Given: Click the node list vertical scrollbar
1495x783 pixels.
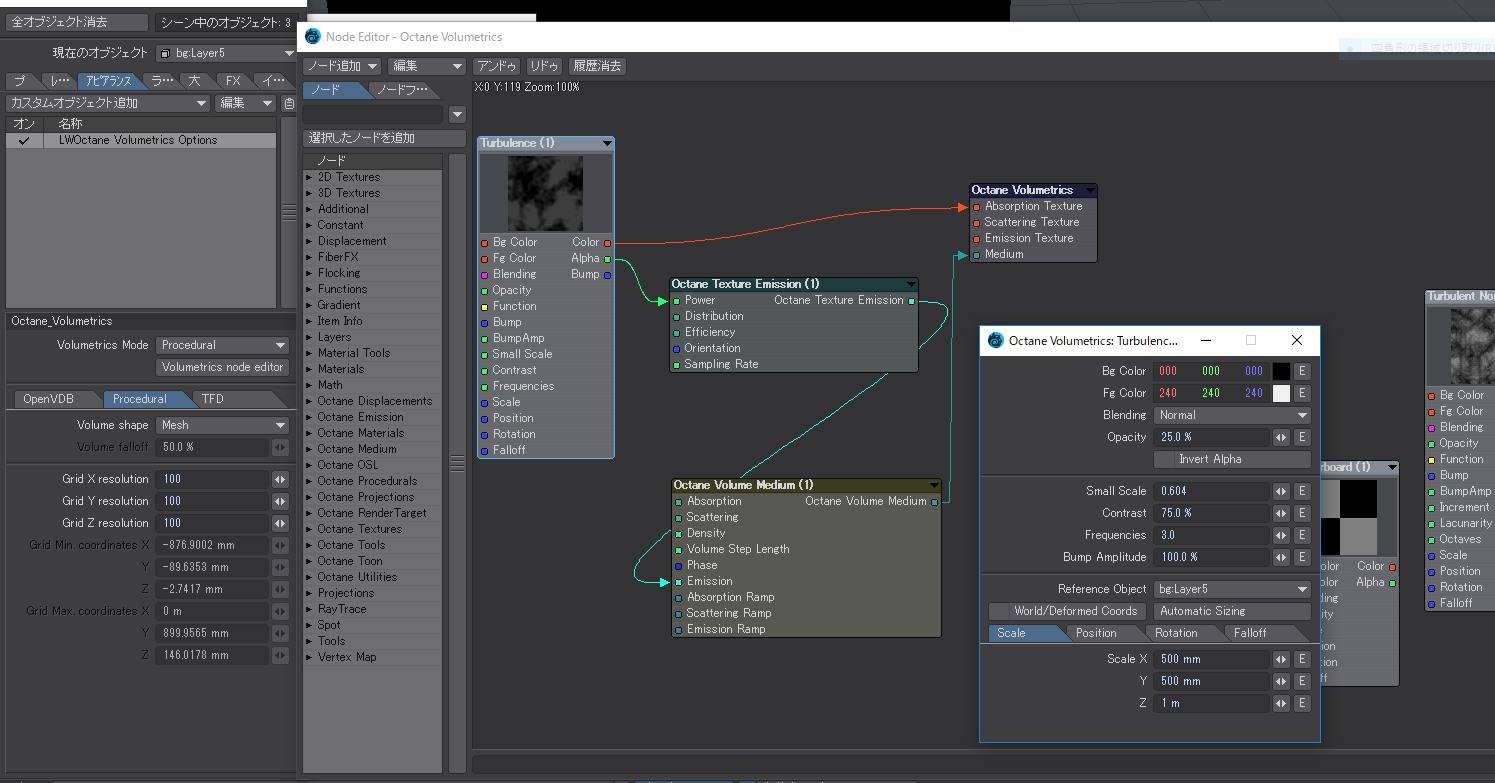Looking at the screenshot, I should (x=457, y=462).
